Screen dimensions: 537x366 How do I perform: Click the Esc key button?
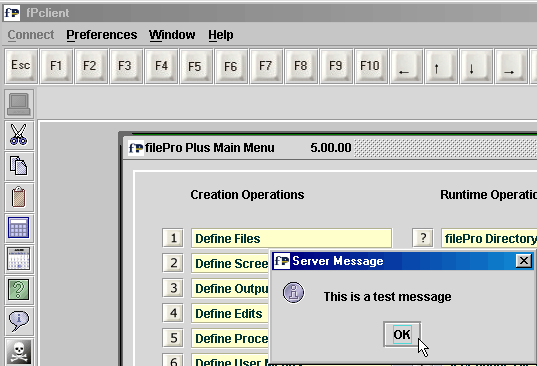click(21, 66)
